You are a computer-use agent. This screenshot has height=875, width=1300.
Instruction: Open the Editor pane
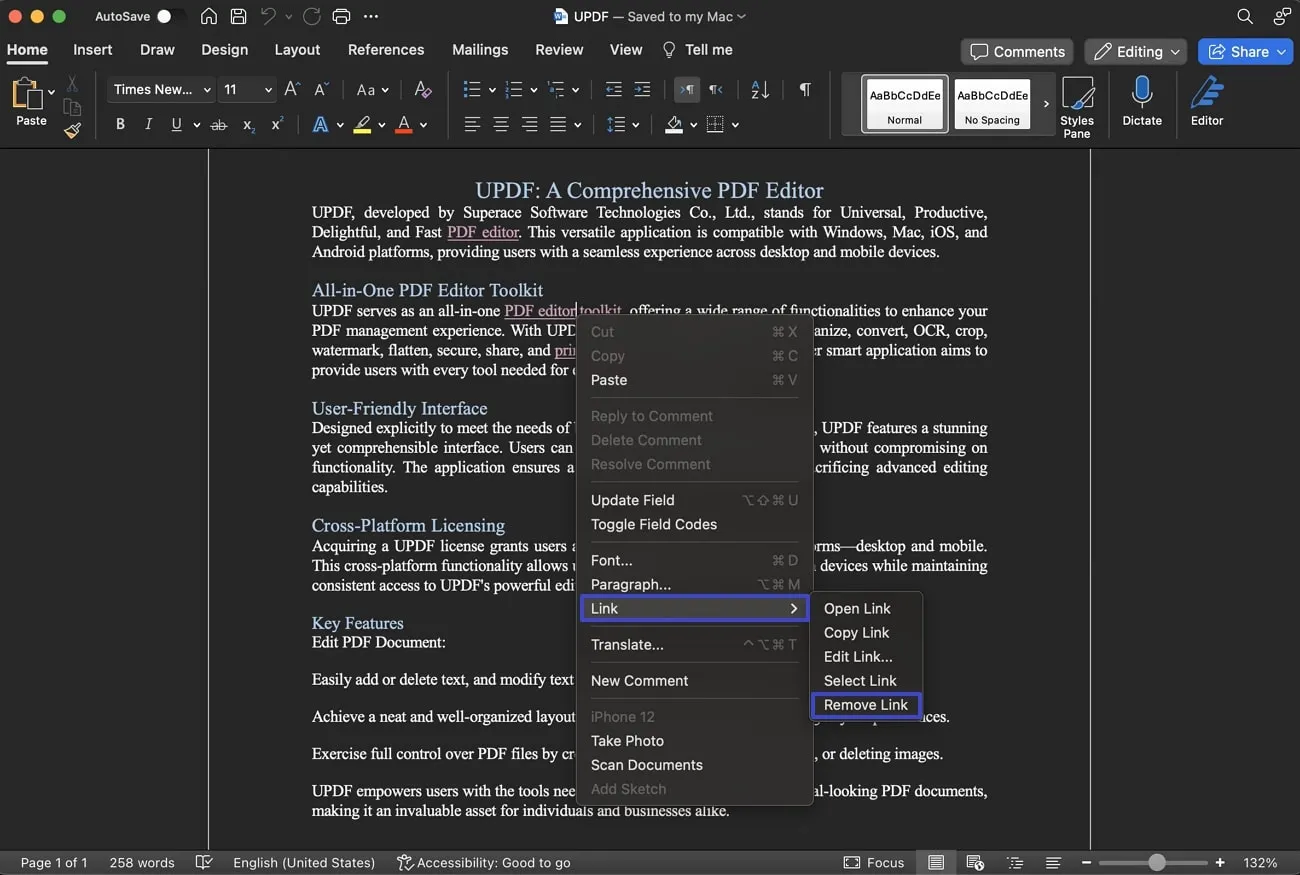pyautogui.click(x=1206, y=100)
